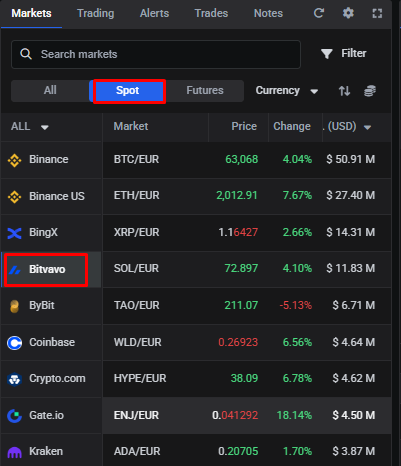The image size is (401, 466).
Task: Click the Crypto.com logo icon
Action: [14, 379]
